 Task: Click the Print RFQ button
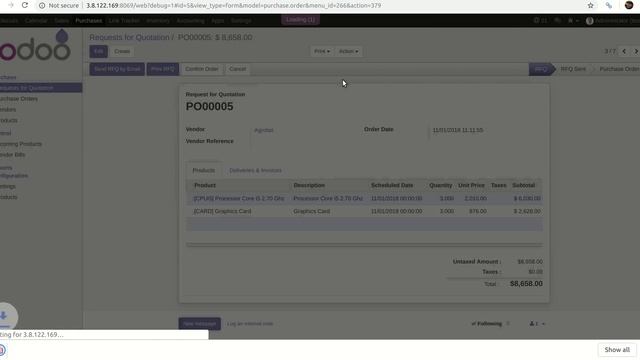162,69
